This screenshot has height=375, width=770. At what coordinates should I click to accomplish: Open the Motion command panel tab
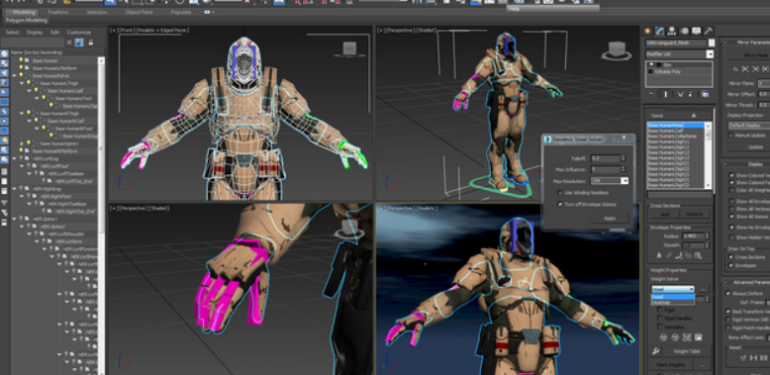point(684,31)
